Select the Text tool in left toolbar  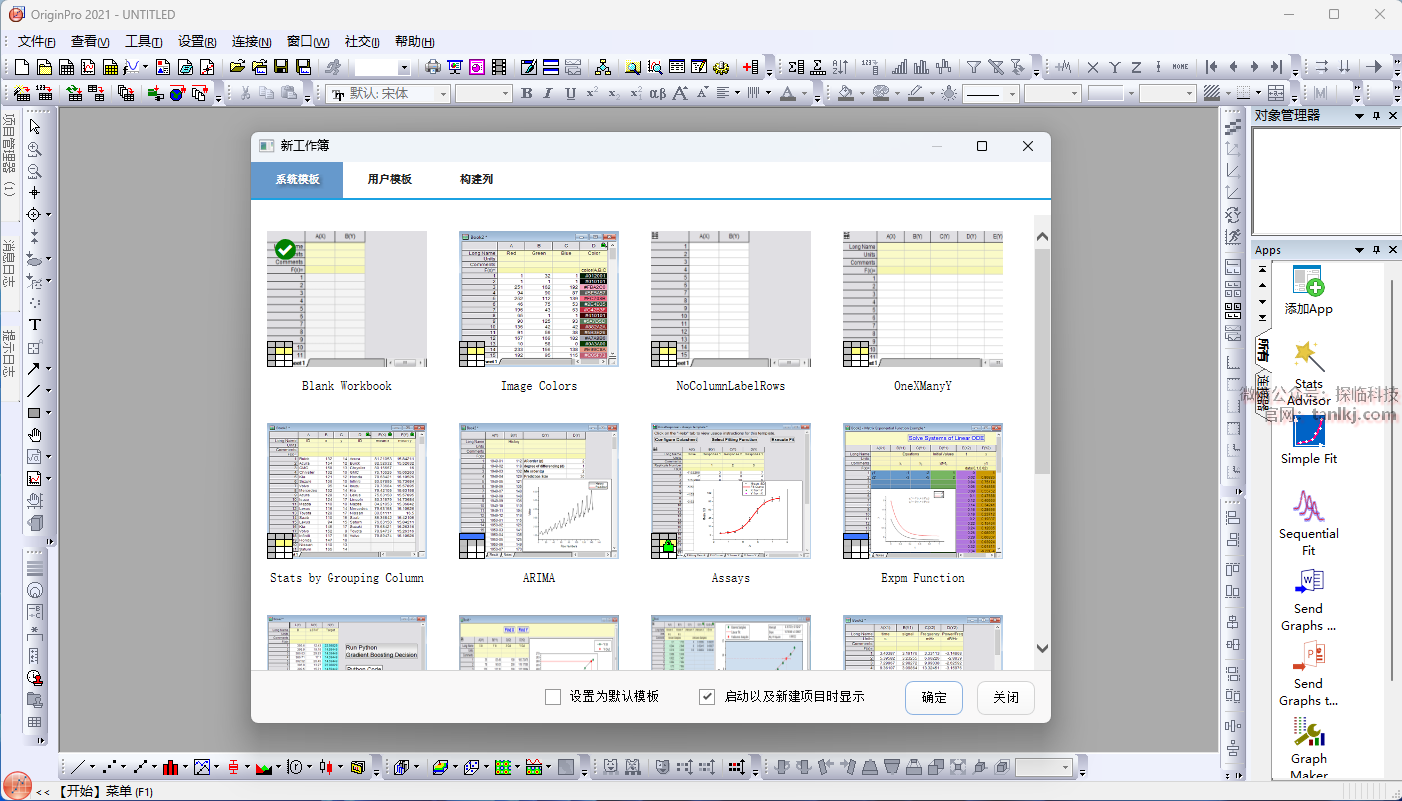point(35,324)
